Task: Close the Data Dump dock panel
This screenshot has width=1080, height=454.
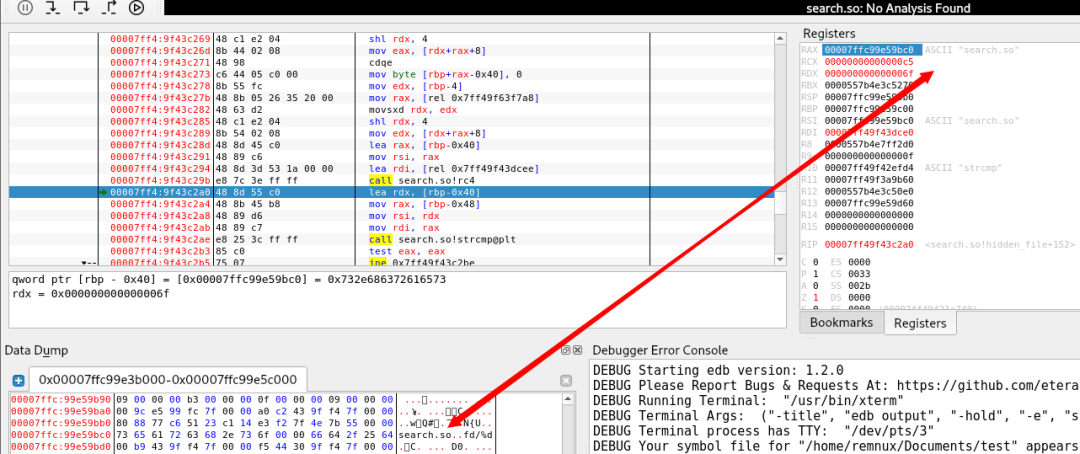Action: (x=578, y=351)
